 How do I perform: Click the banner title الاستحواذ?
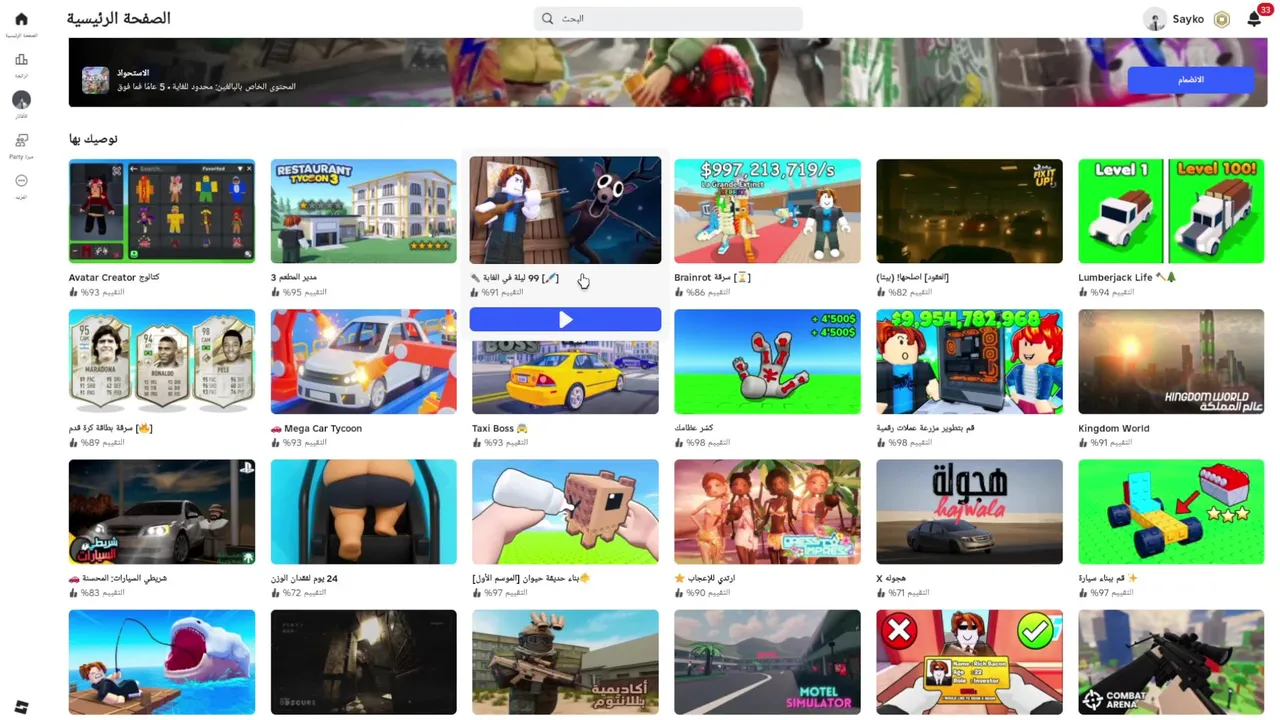133,73
